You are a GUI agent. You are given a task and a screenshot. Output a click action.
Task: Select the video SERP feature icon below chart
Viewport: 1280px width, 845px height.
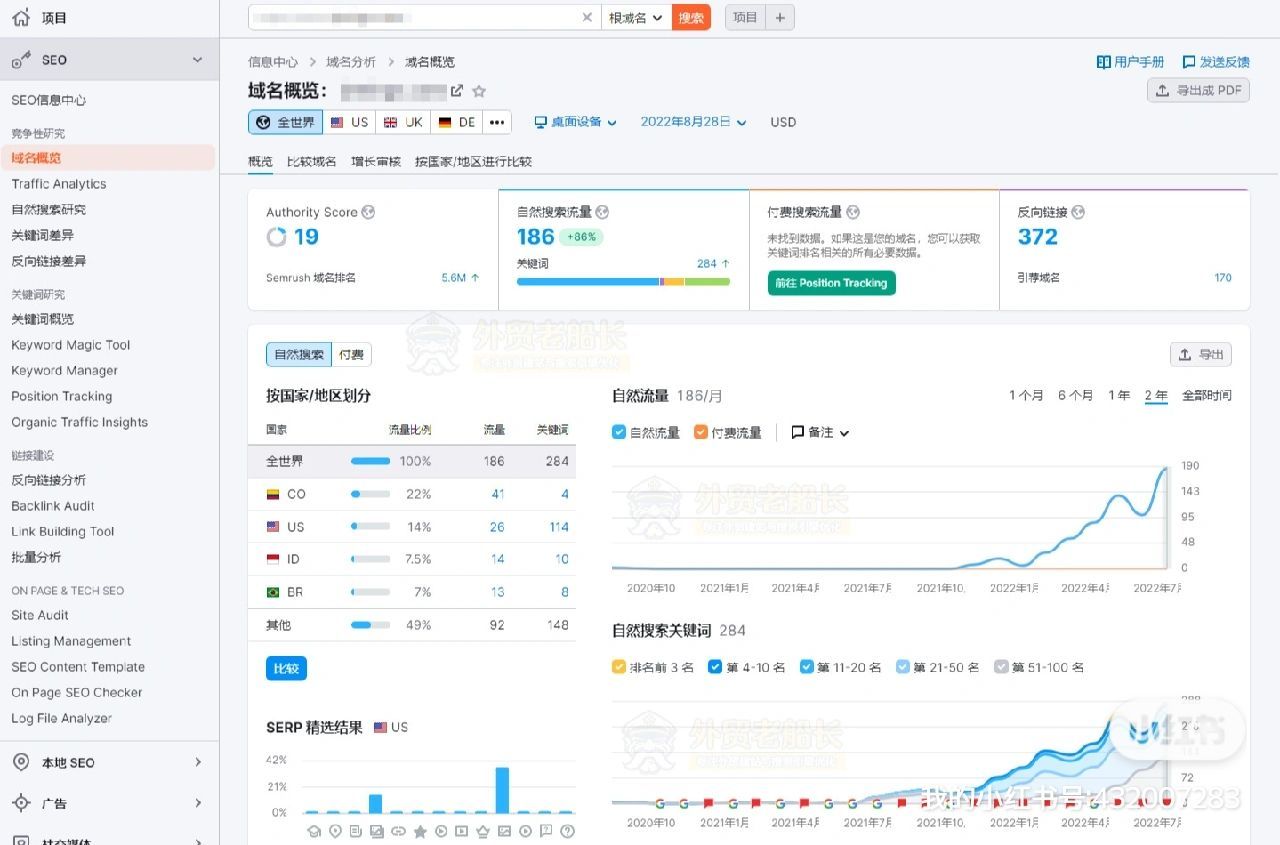click(441, 832)
